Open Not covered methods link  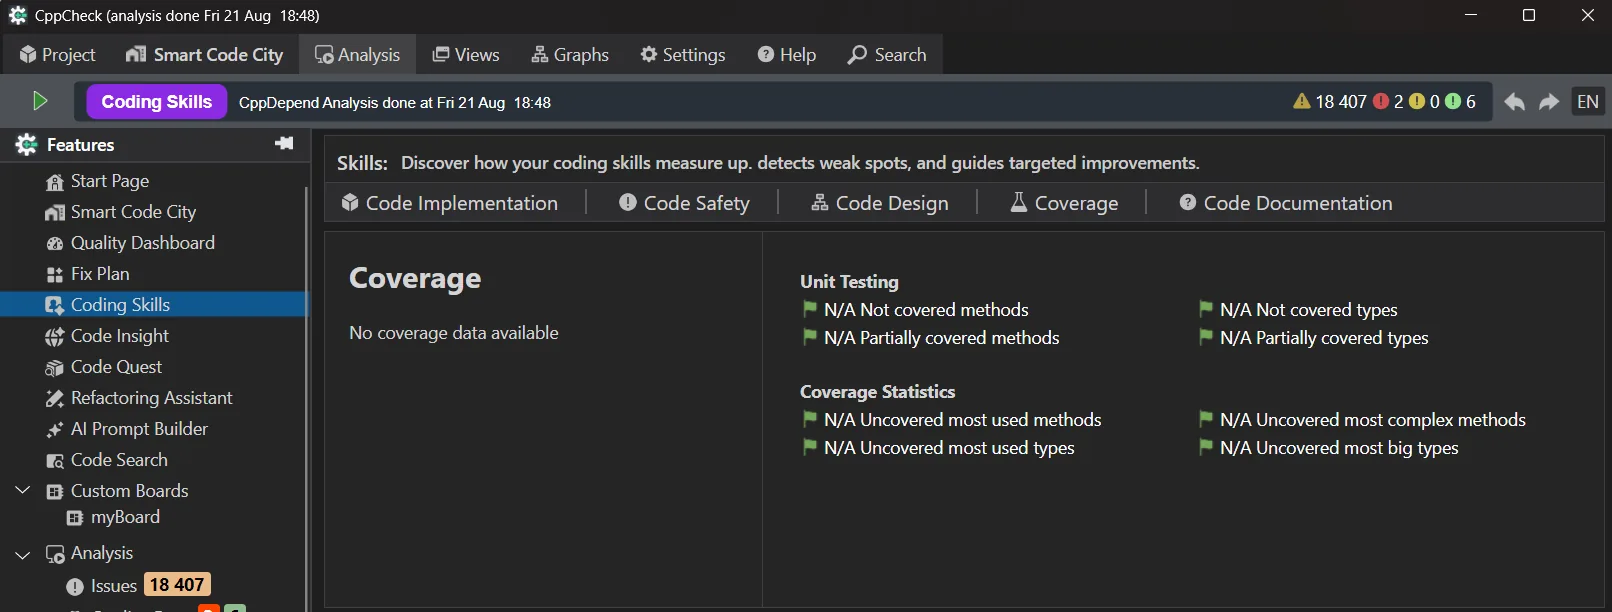[926, 310]
